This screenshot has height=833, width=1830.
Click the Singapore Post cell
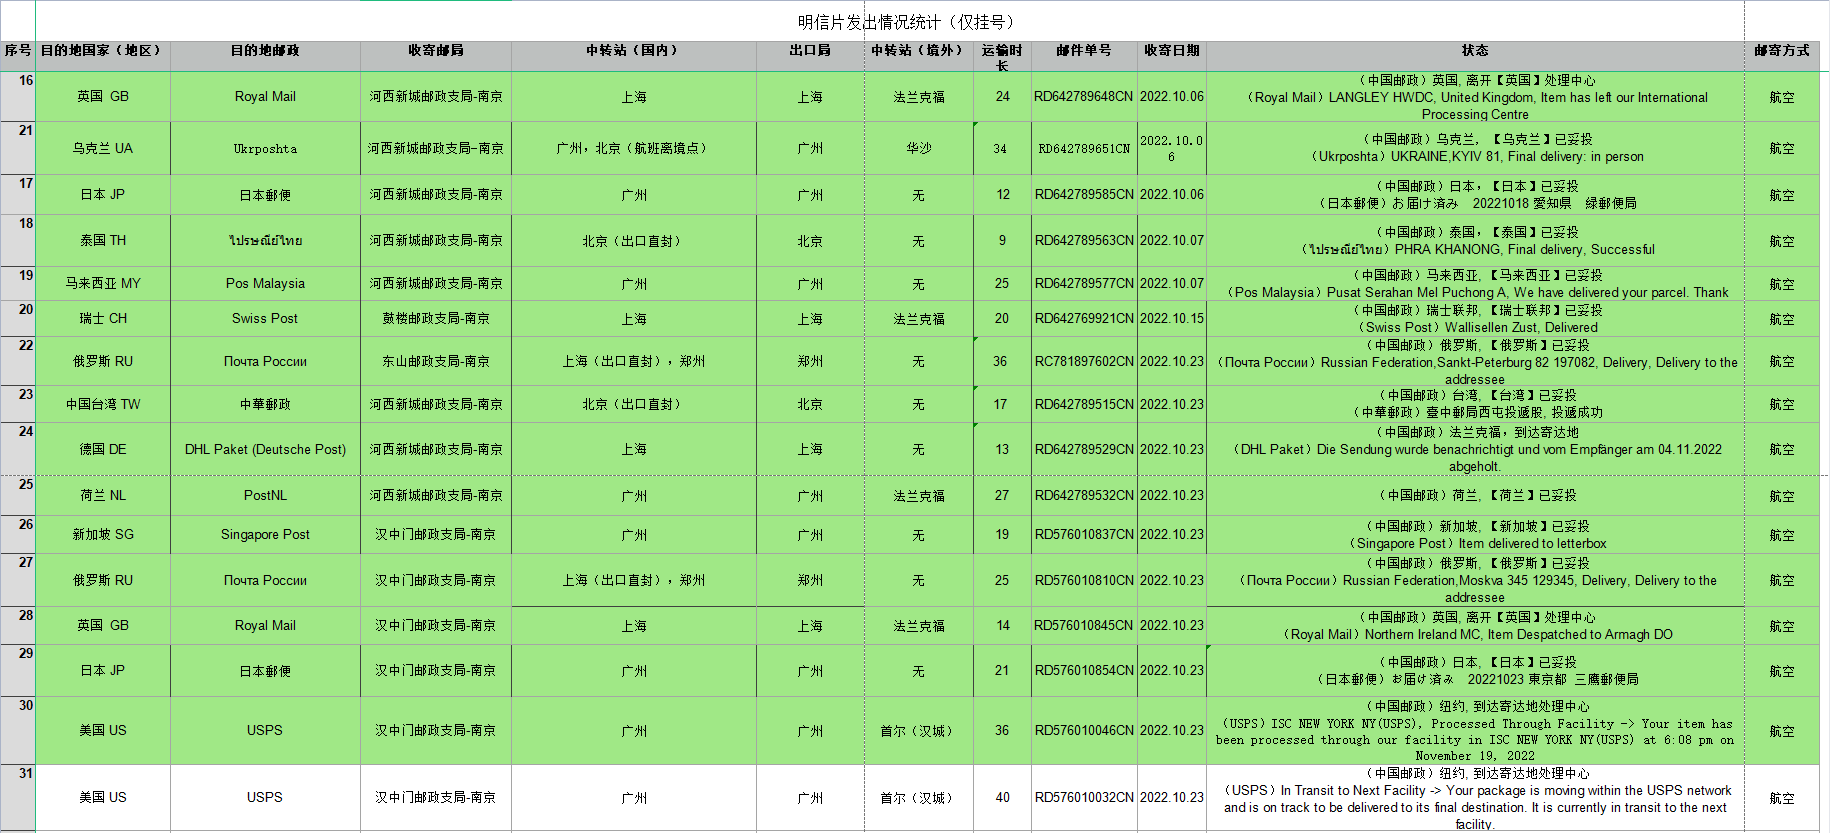click(x=265, y=534)
